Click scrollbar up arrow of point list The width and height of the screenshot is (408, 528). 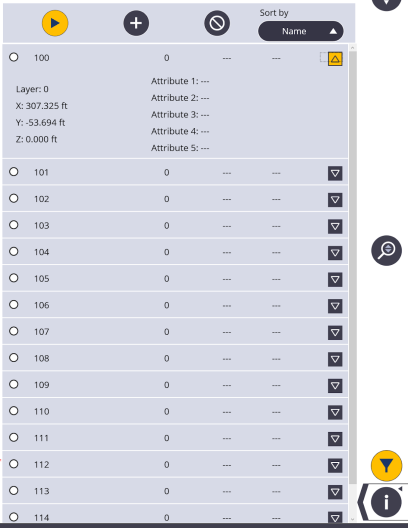pos(352,48)
